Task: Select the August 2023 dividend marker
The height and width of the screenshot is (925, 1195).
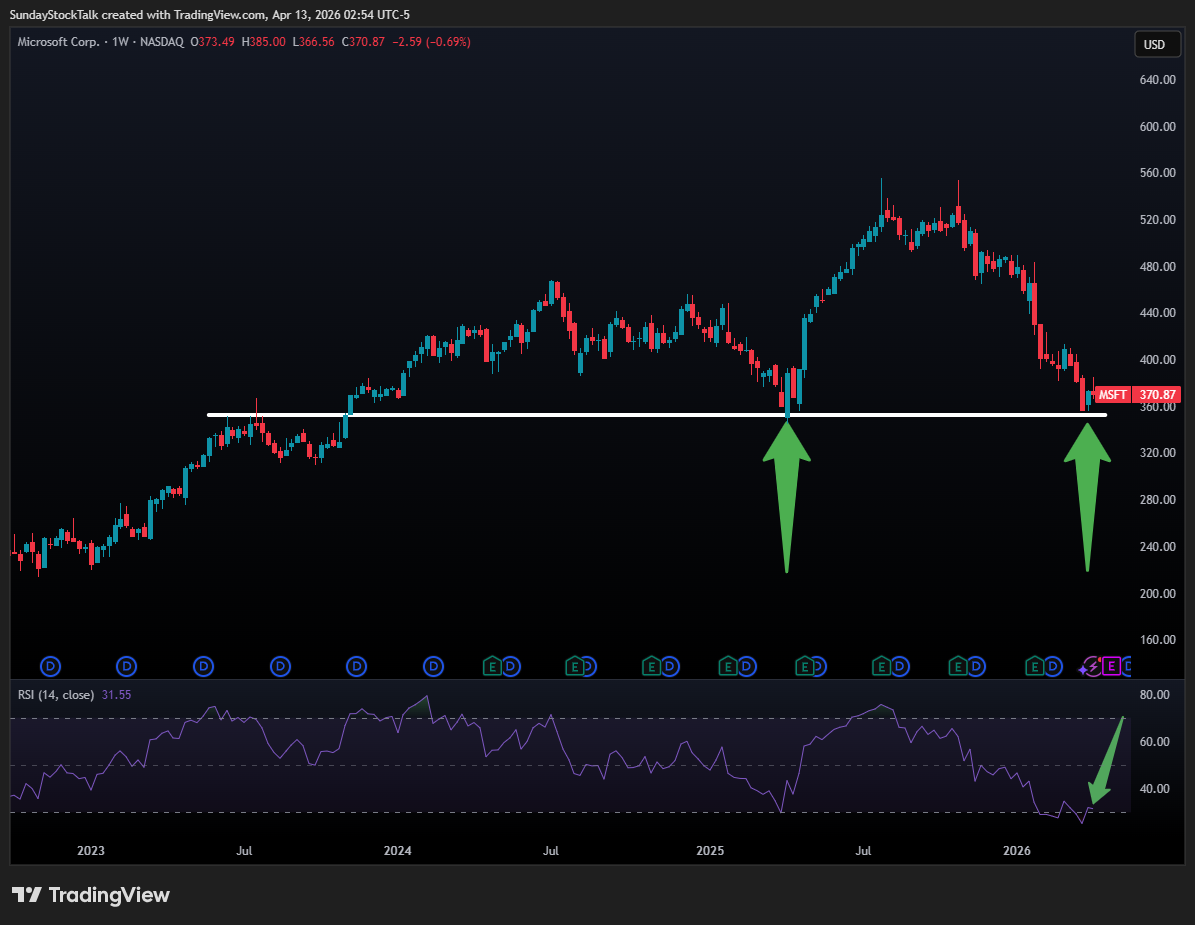Action: point(280,667)
